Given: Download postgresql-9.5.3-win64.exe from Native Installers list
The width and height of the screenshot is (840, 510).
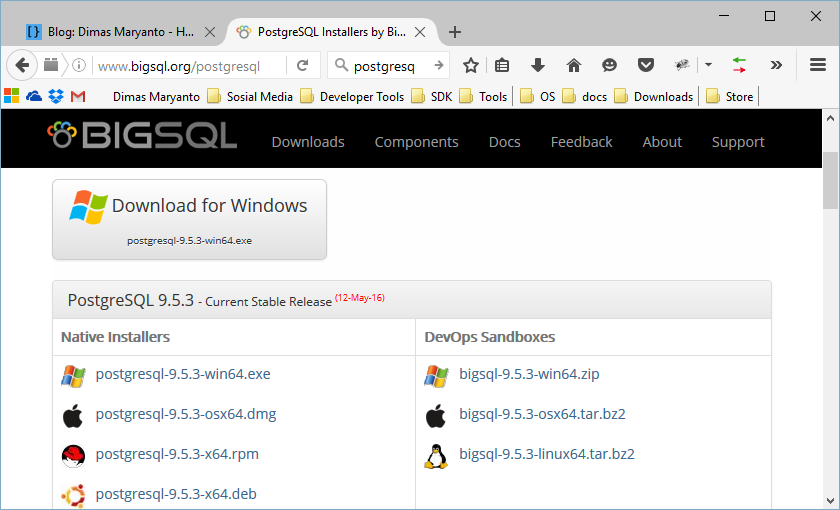Looking at the screenshot, I should tap(183, 374).
